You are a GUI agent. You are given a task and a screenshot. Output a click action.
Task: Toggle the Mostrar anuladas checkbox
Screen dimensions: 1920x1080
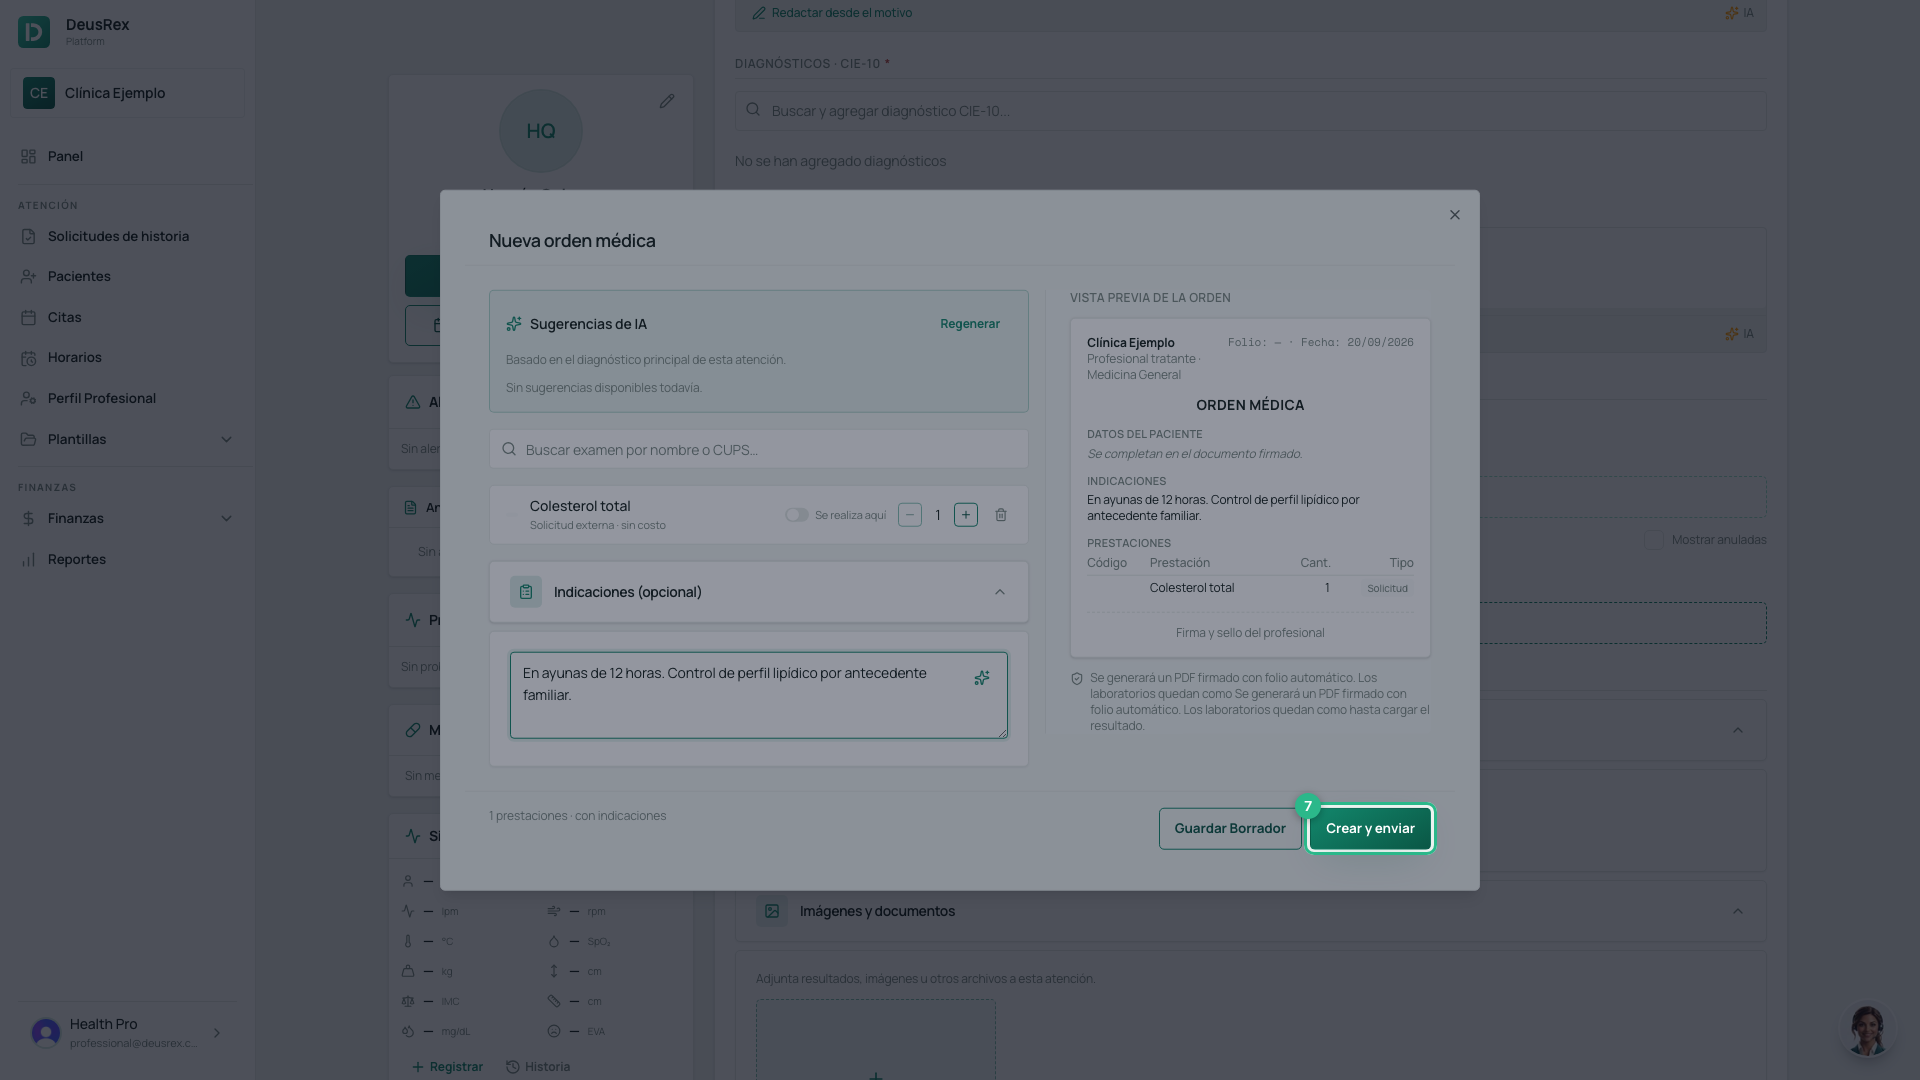tap(1654, 540)
